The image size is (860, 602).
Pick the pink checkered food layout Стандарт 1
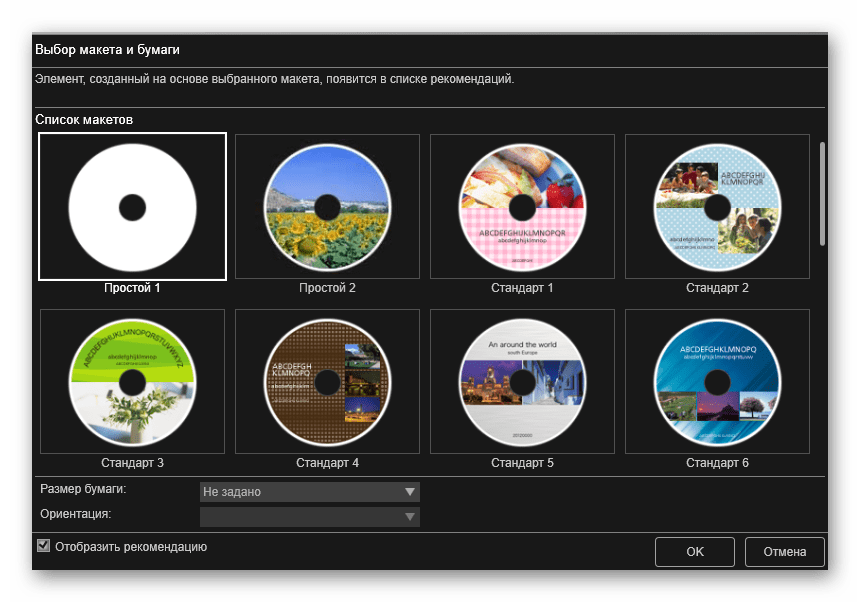point(522,207)
